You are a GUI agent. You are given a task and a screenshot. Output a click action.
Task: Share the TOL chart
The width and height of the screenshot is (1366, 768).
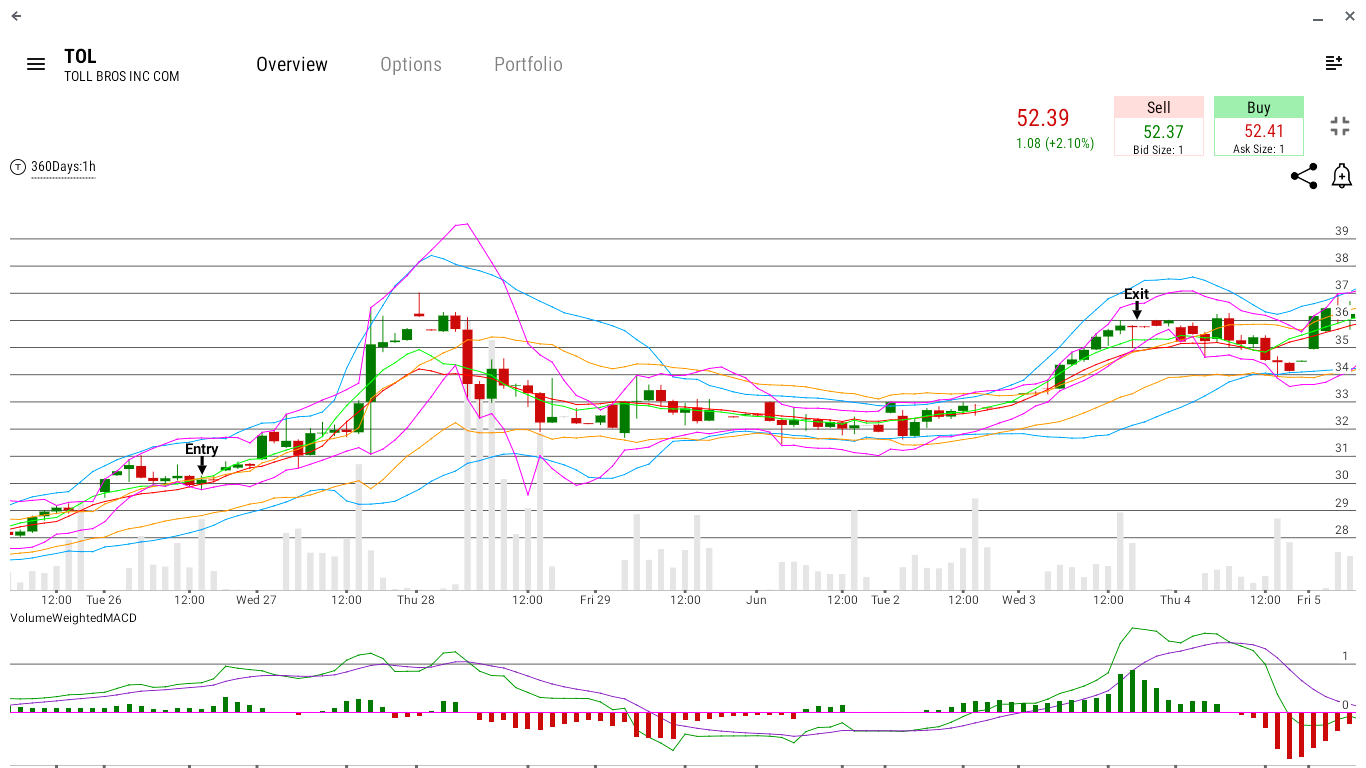point(1304,177)
